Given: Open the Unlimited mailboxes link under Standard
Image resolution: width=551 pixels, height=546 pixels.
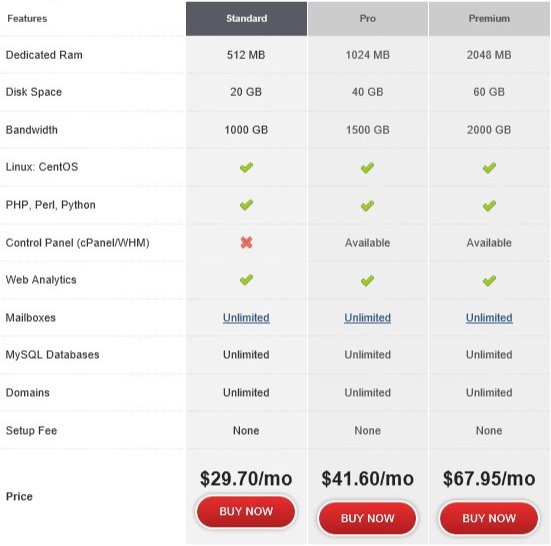Looking at the screenshot, I should tap(246, 318).
